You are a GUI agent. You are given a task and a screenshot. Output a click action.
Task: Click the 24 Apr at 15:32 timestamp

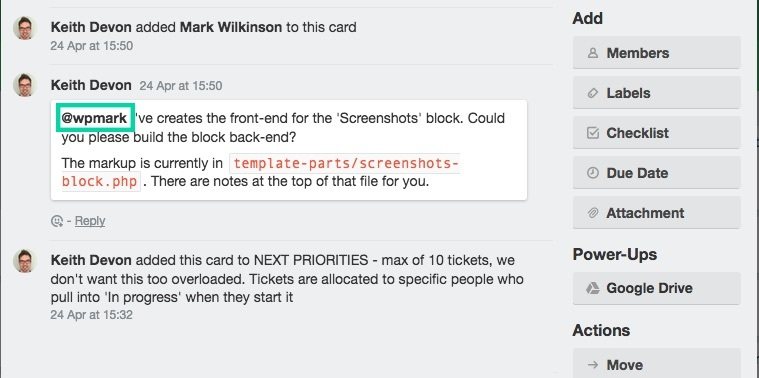tap(91, 315)
